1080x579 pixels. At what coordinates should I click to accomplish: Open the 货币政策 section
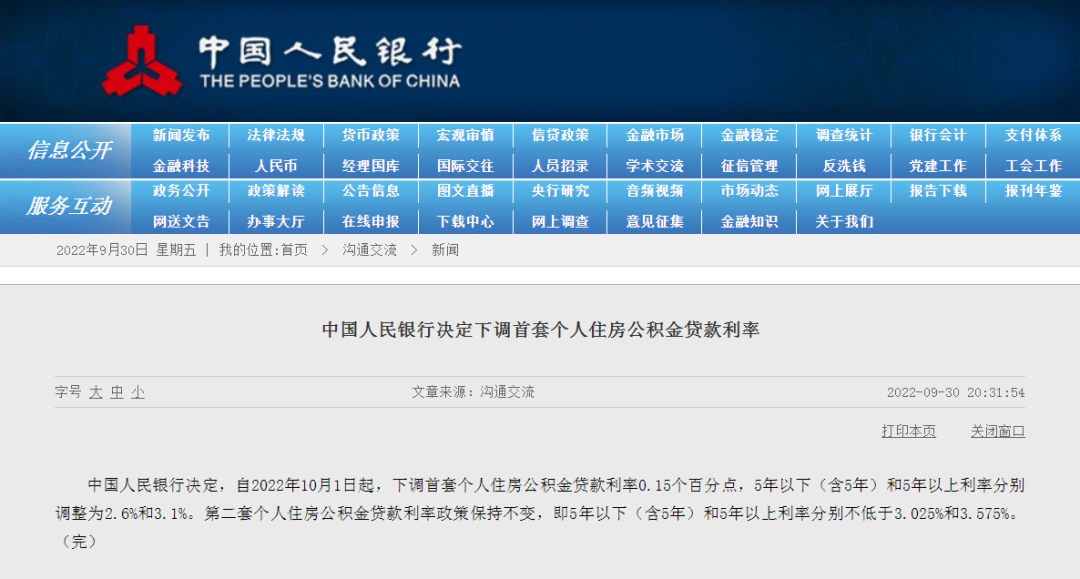tap(369, 135)
